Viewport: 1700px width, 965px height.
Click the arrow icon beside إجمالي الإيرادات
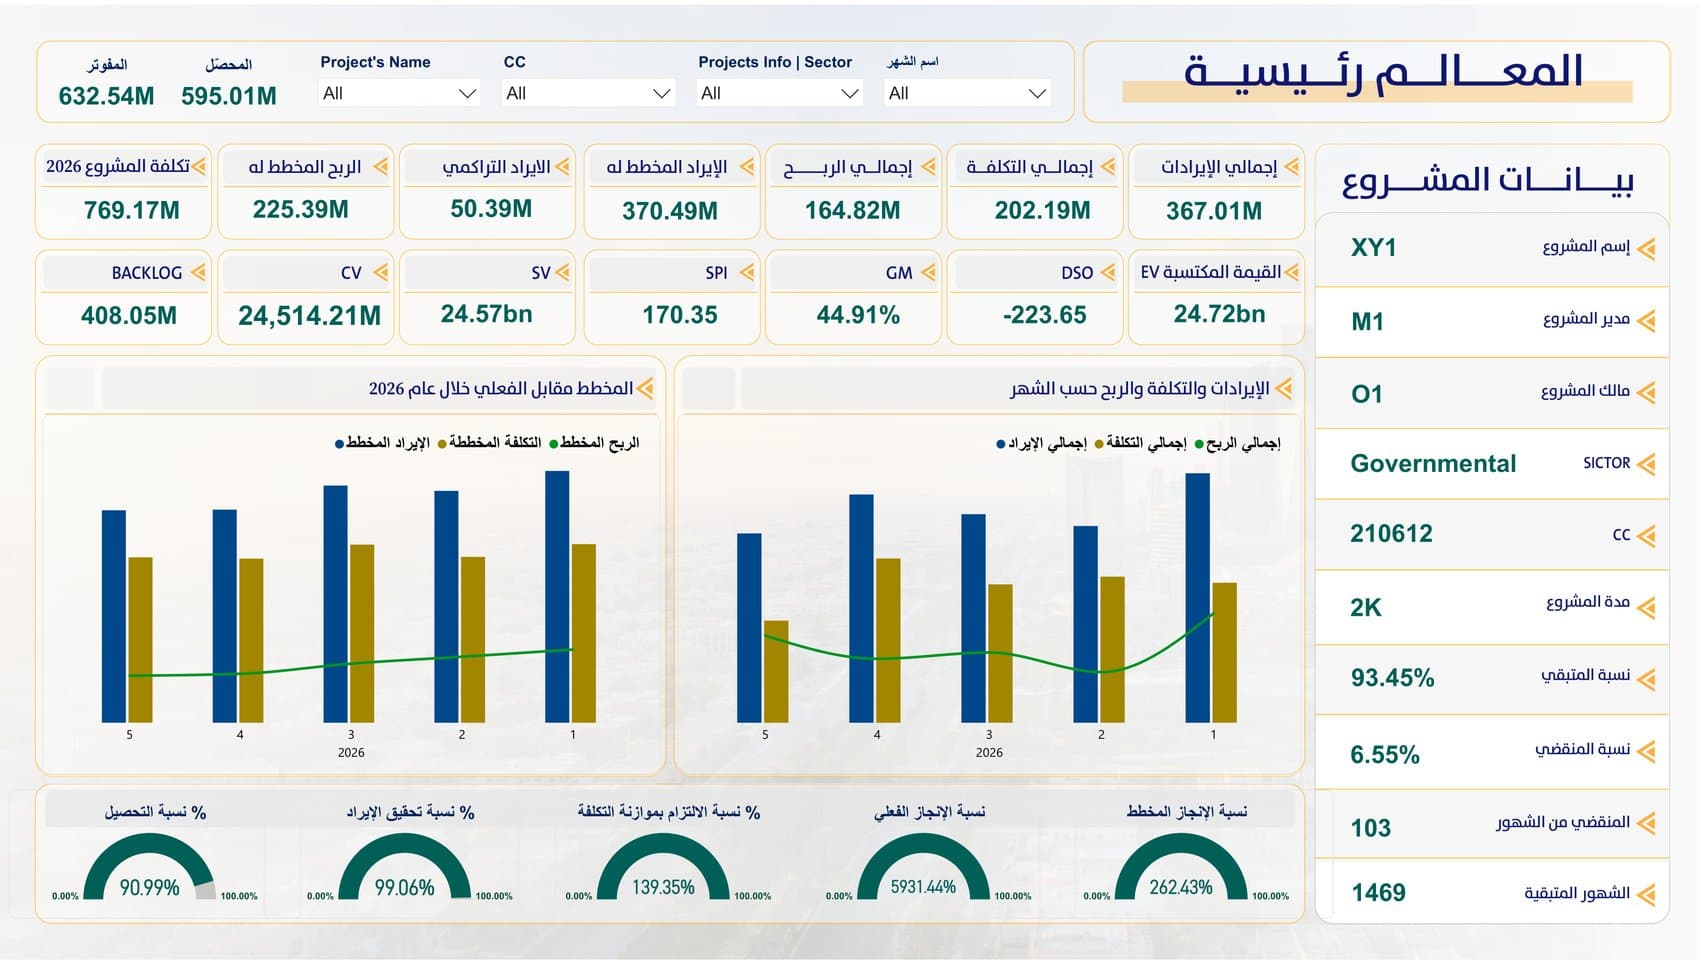tap(1292, 166)
